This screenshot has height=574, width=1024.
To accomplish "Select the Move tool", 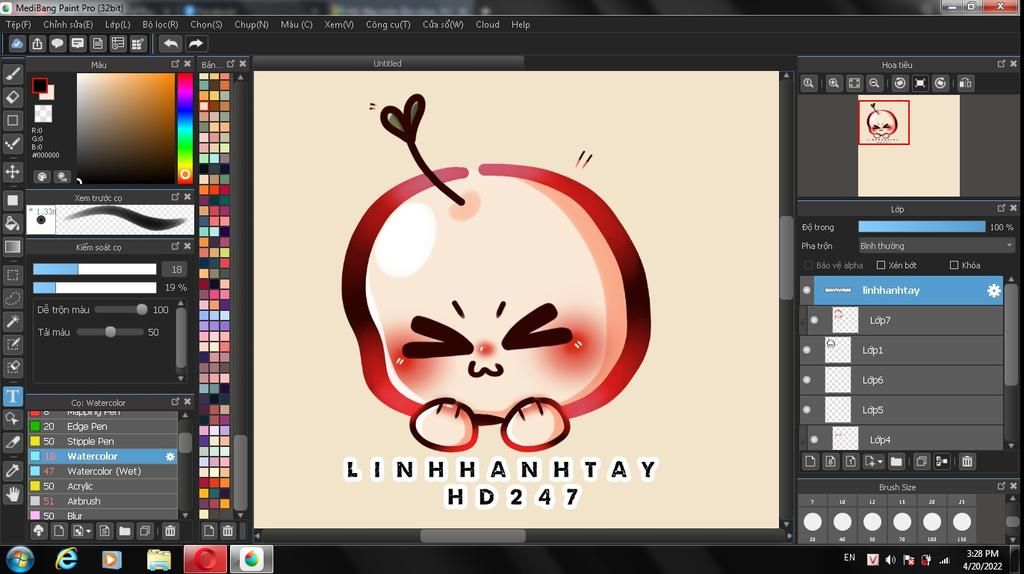I will coord(12,172).
